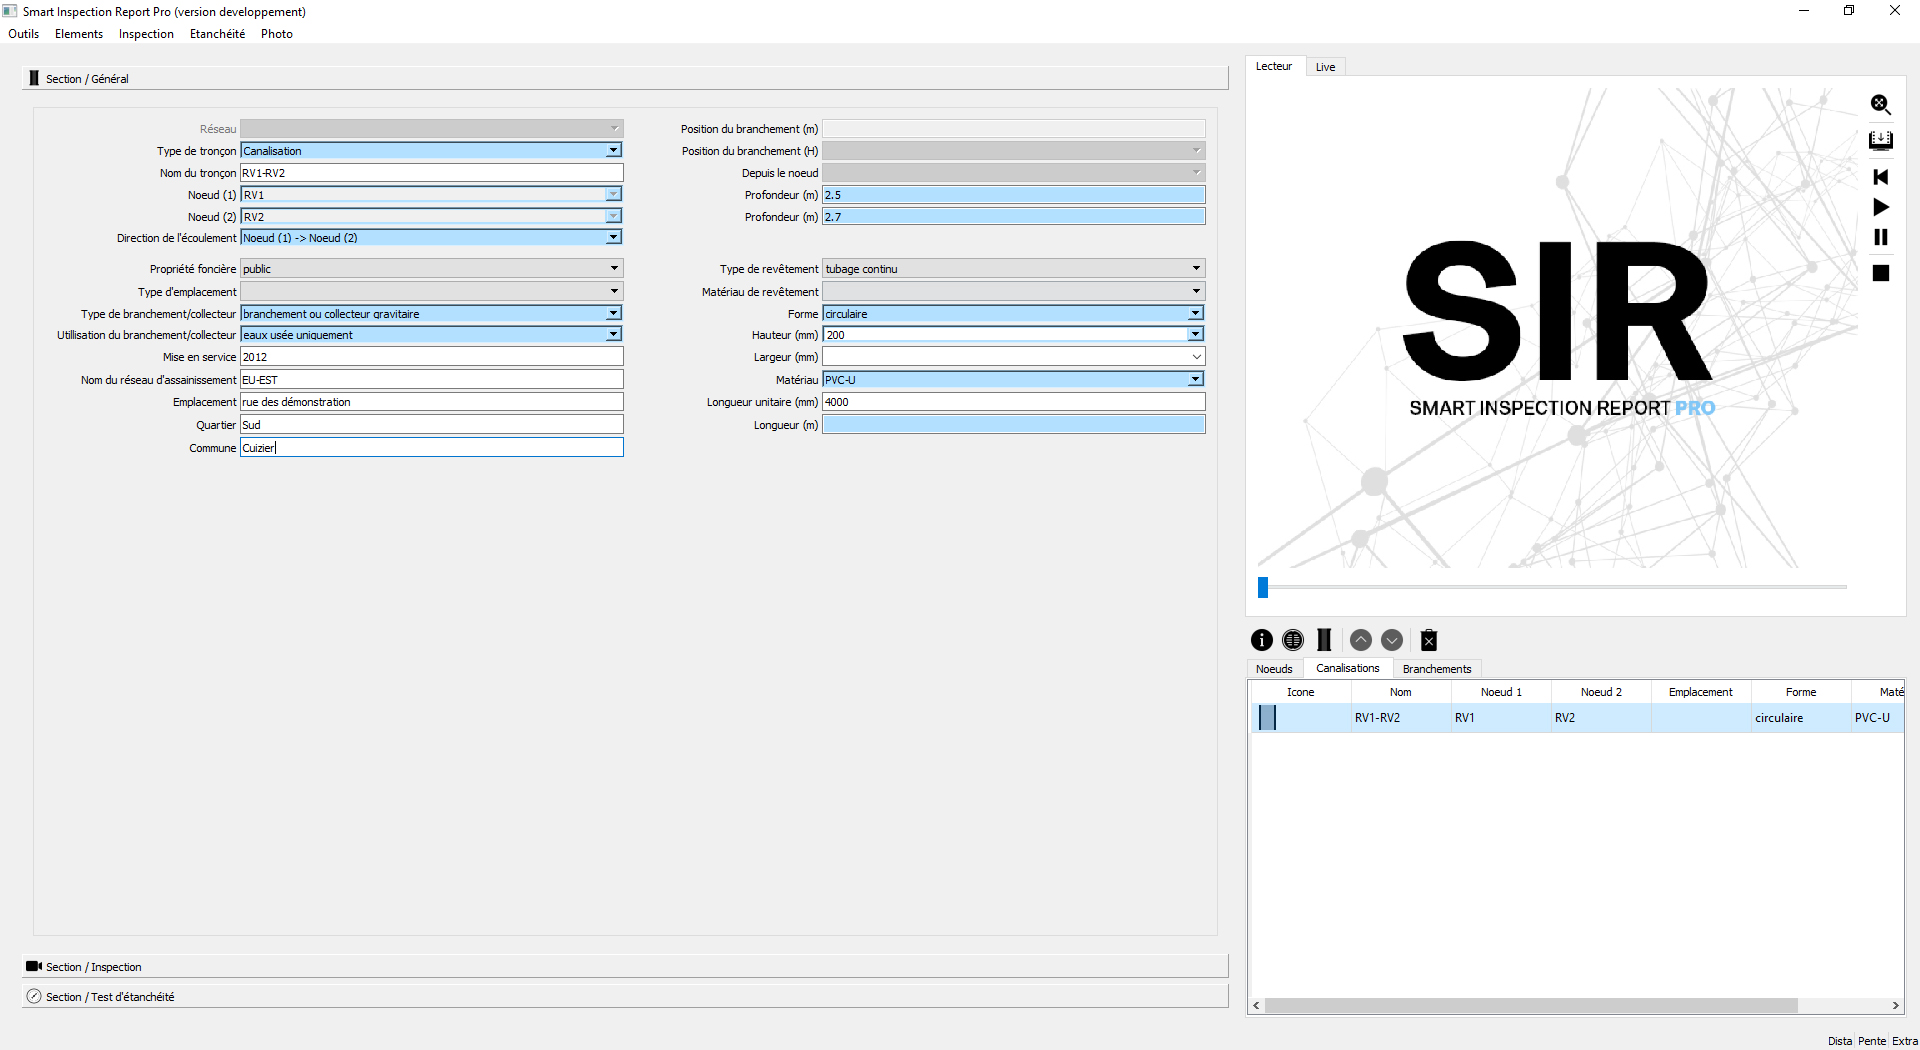1920x1050 pixels.
Task: Select the RV1-RV2 name cell
Action: click(1401, 718)
